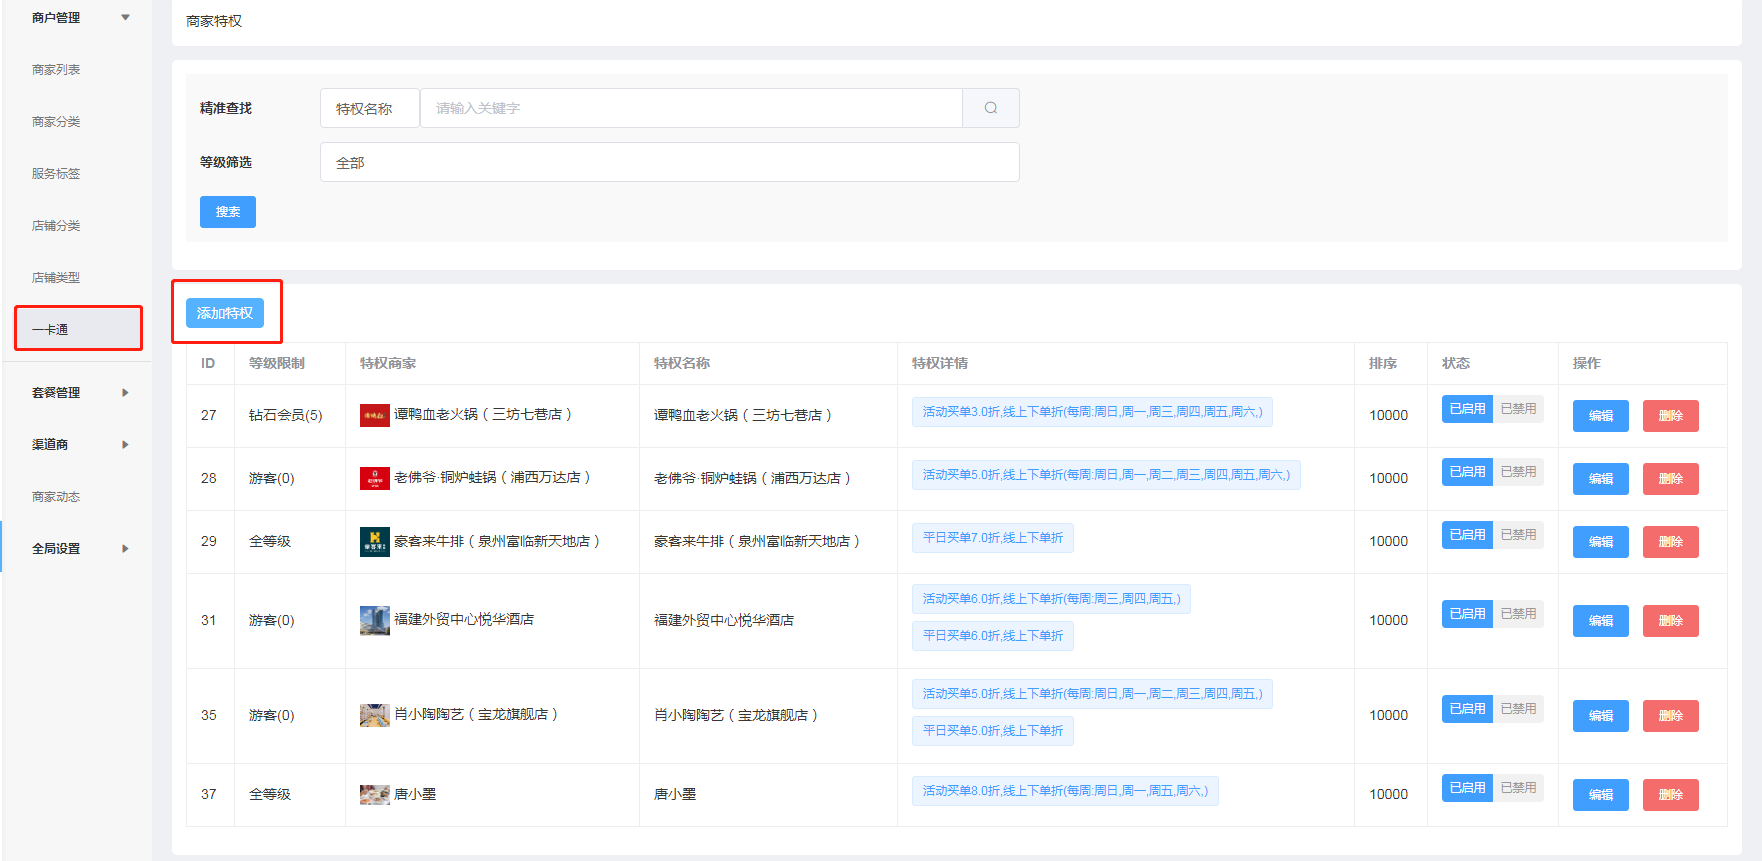This screenshot has width=1762, height=861.
Task: Expand the 全局设置 submenu arrow
Action: pos(125,548)
